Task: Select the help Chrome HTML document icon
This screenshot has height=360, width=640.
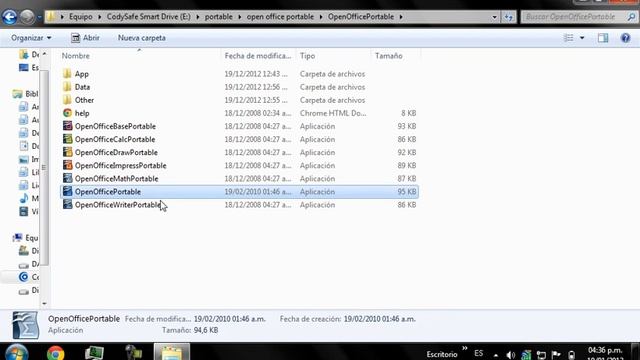Action: tap(67, 113)
